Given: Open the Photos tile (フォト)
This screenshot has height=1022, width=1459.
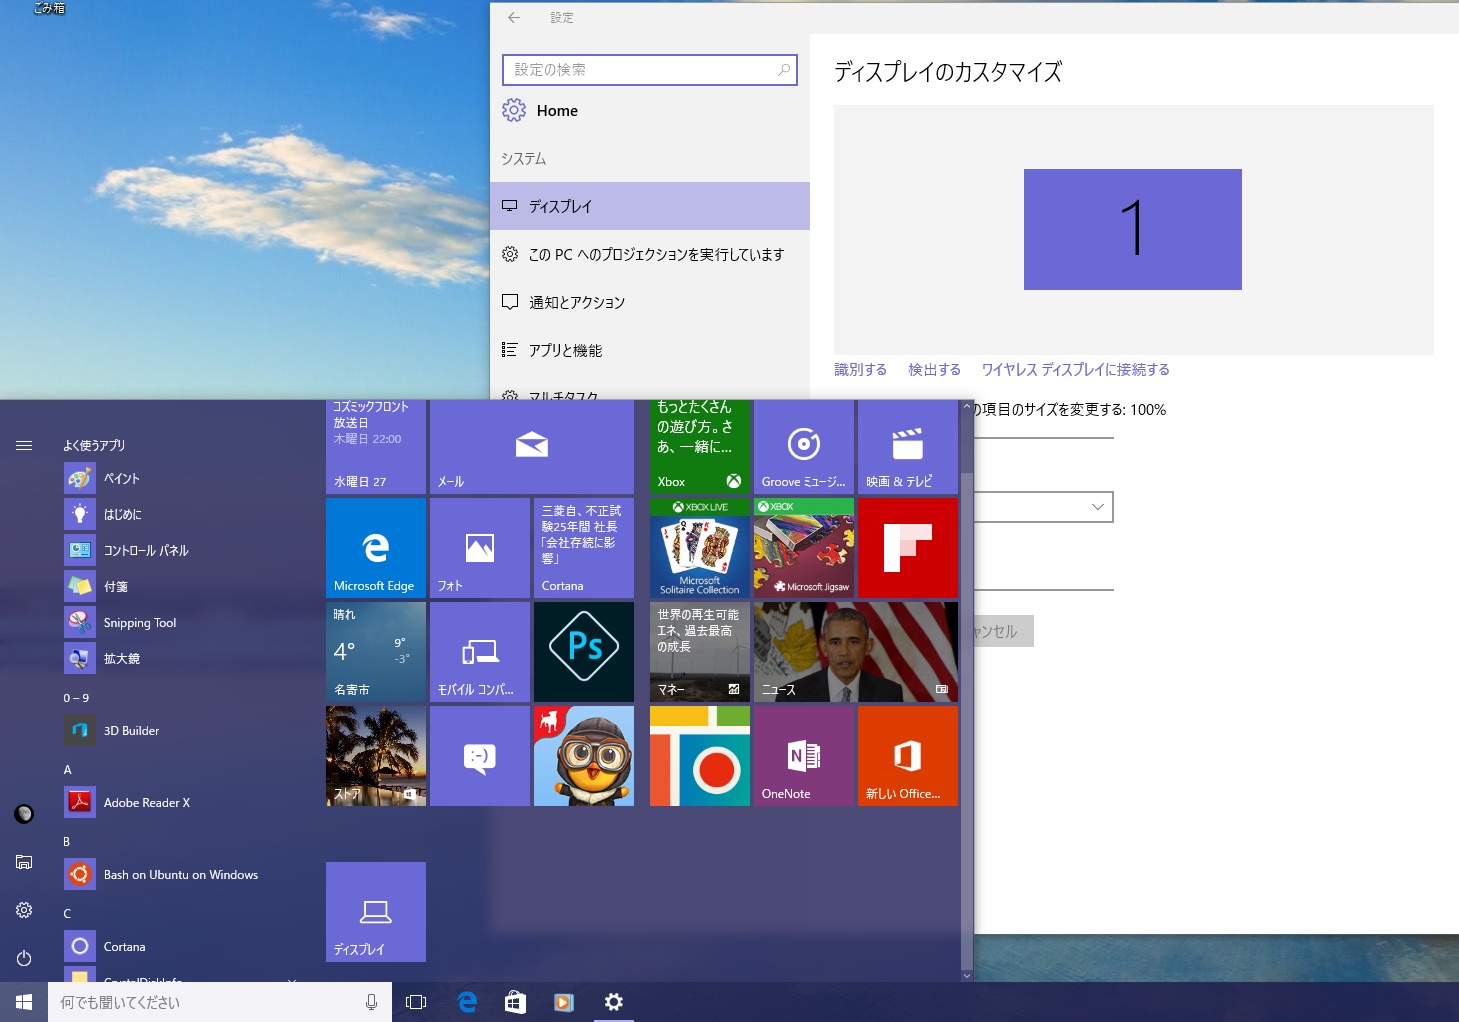Looking at the screenshot, I should click(x=480, y=548).
